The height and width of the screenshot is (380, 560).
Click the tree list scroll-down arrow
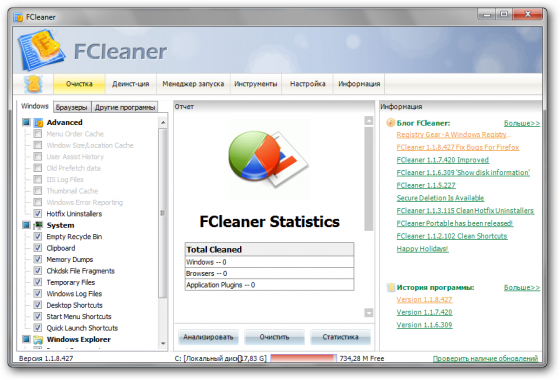click(163, 344)
